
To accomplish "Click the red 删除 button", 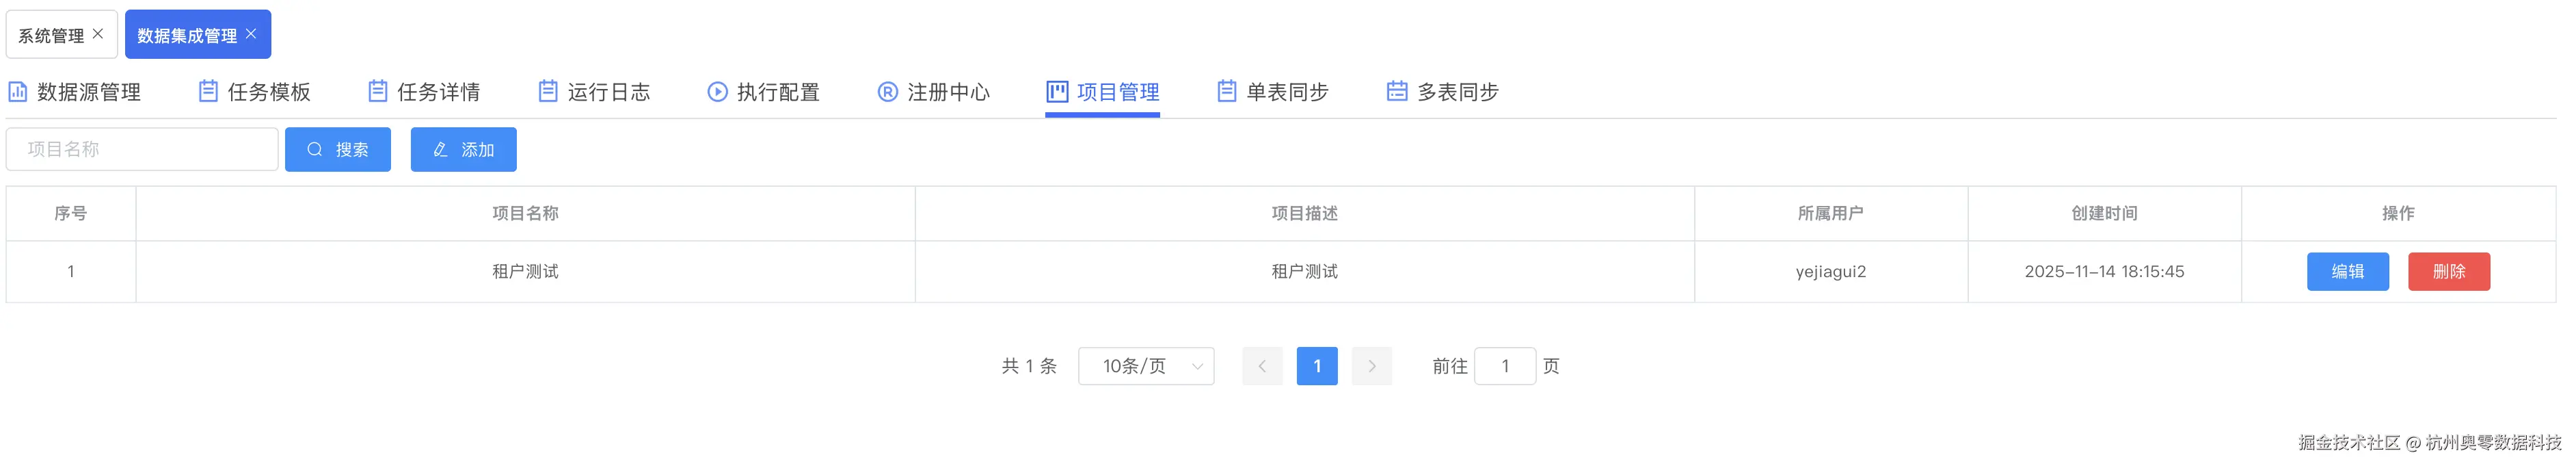I will tap(2449, 271).
